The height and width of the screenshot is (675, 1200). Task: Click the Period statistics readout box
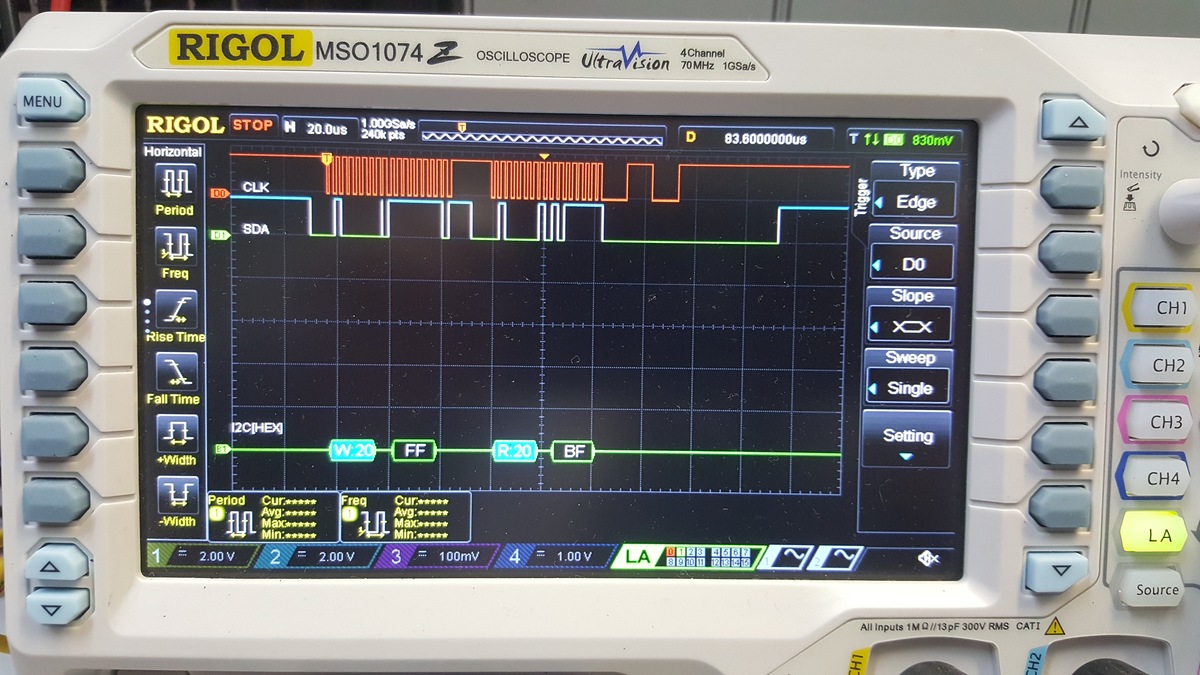[272, 516]
